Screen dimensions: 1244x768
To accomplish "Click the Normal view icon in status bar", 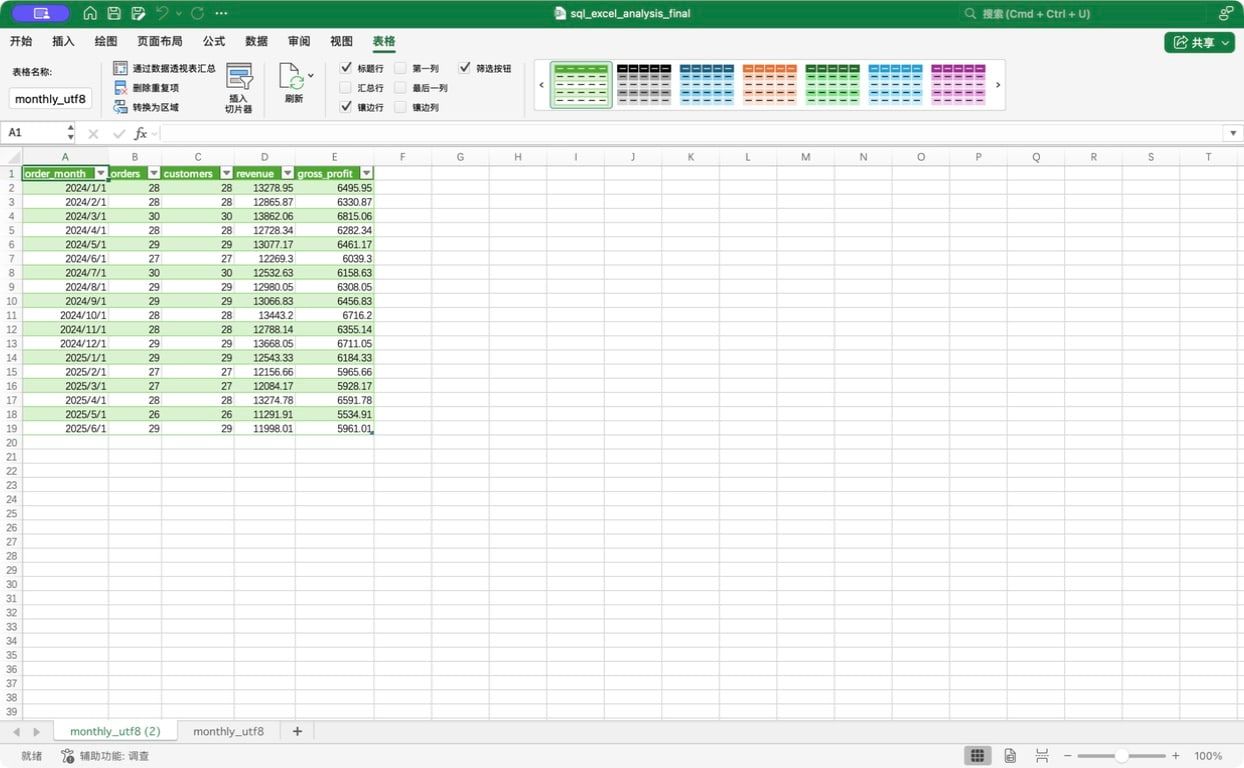I will tap(978, 756).
